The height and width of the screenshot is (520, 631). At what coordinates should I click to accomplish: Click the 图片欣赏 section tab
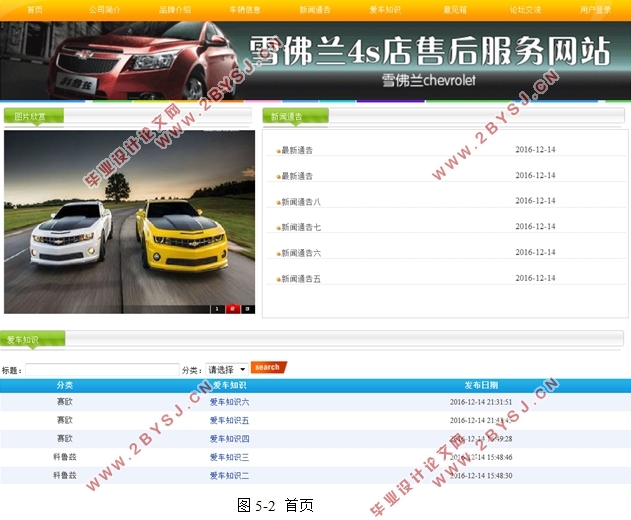point(34,117)
